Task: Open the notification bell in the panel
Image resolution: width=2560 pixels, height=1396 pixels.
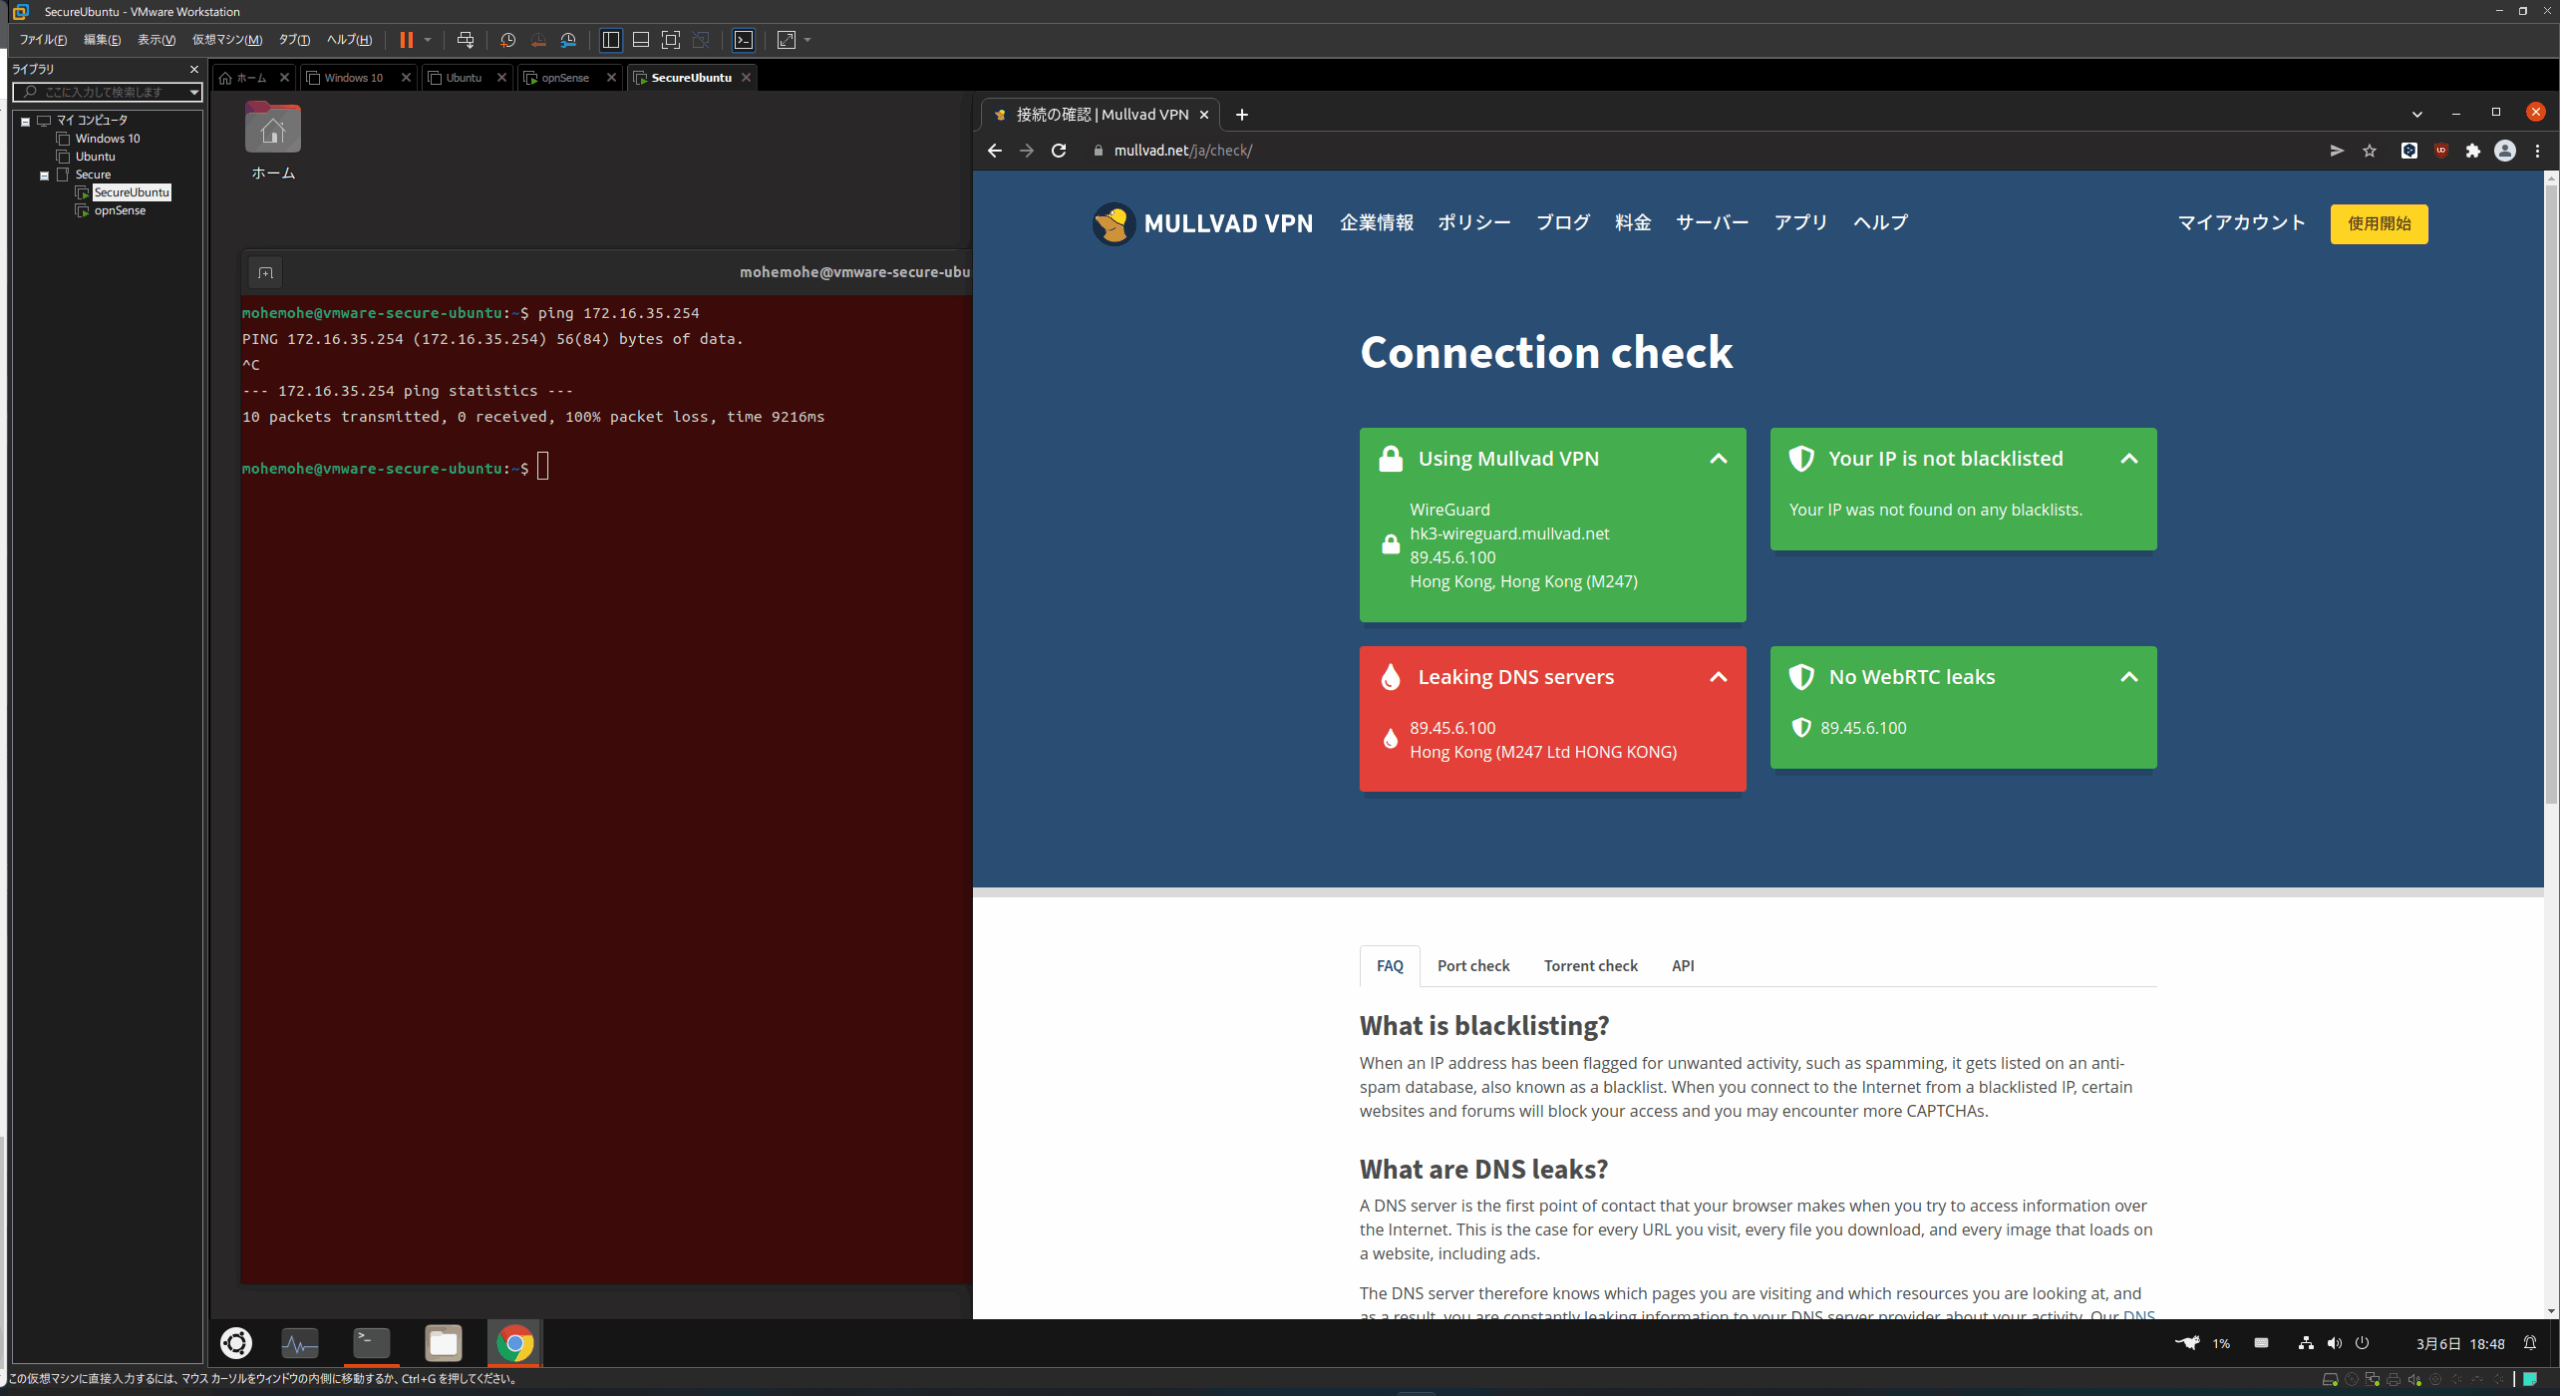Action: pos(2530,1343)
